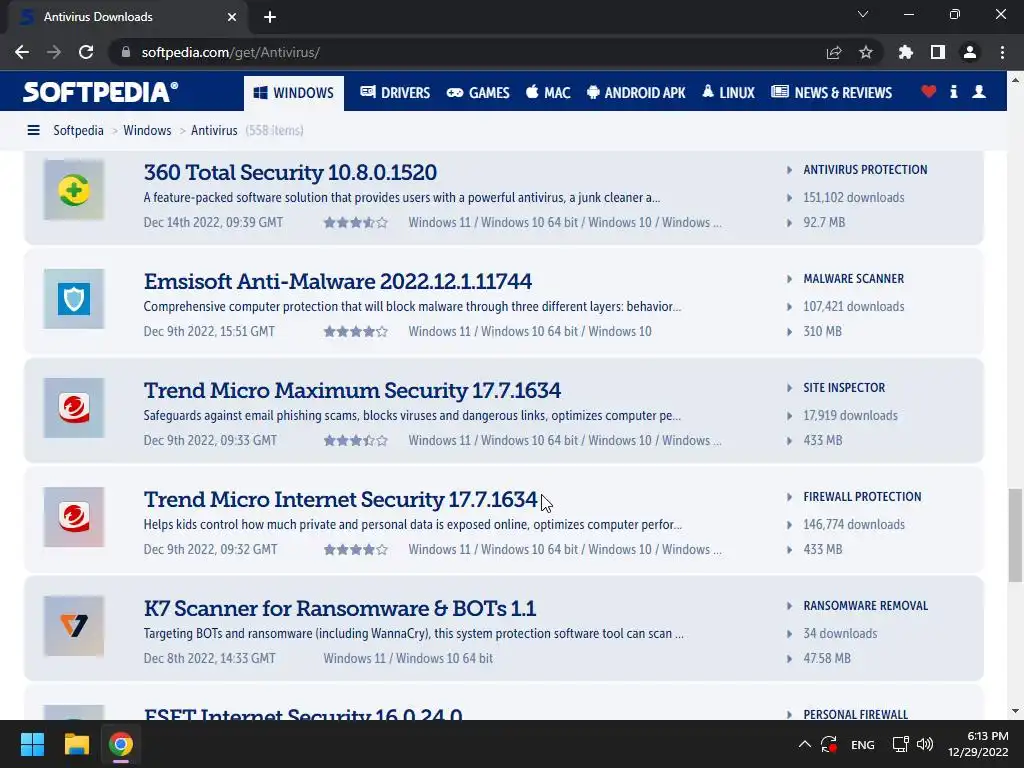This screenshot has height=768, width=1024.
Task: Reload the page with the refresh icon
Action: (86, 52)
